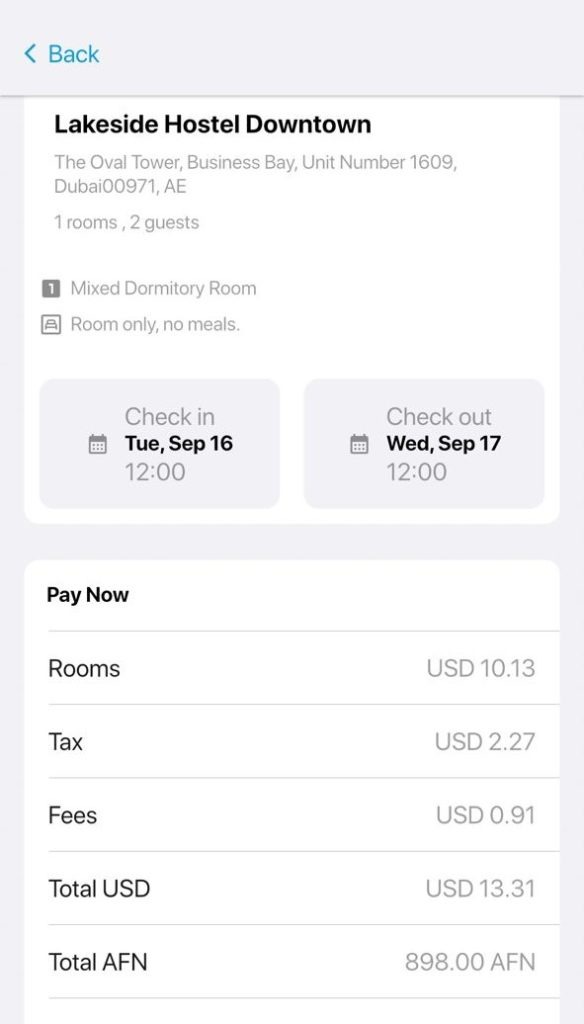This screenshot has height=1024, width=584.
Task: Tap the check-in time 12:00
Action: pos(155,472)
